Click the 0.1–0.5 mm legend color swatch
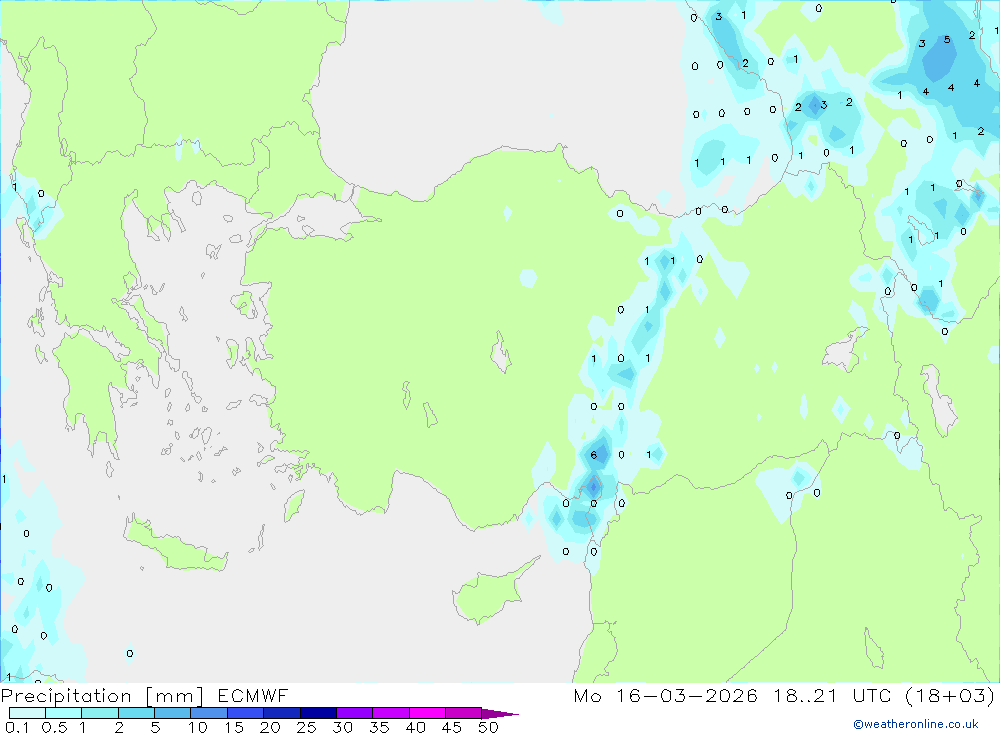 (x=27, y=713)
